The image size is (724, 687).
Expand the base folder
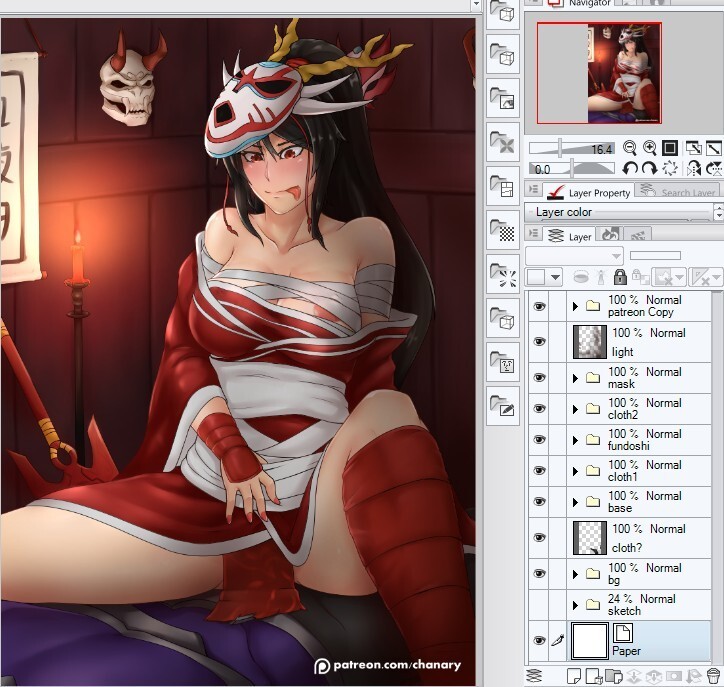(x=575, y=502)
